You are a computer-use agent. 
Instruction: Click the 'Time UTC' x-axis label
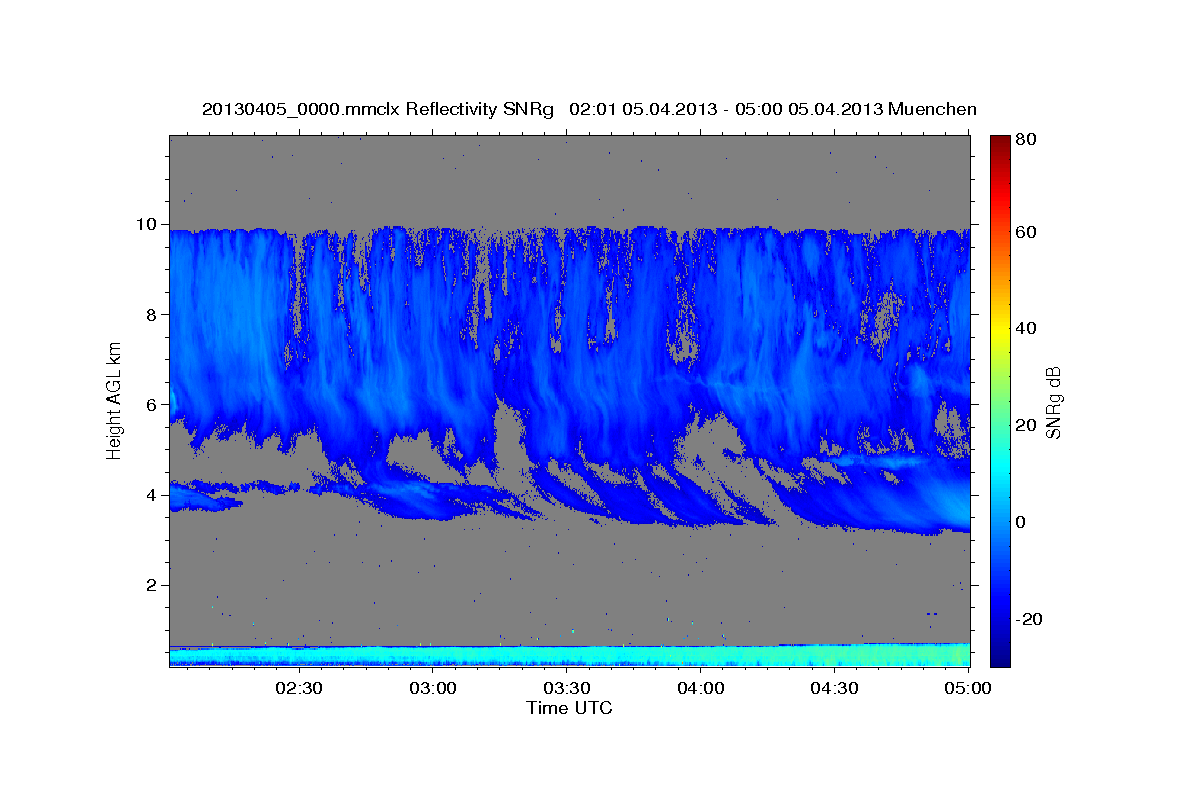pyautogui.click(x=569, y=708)
